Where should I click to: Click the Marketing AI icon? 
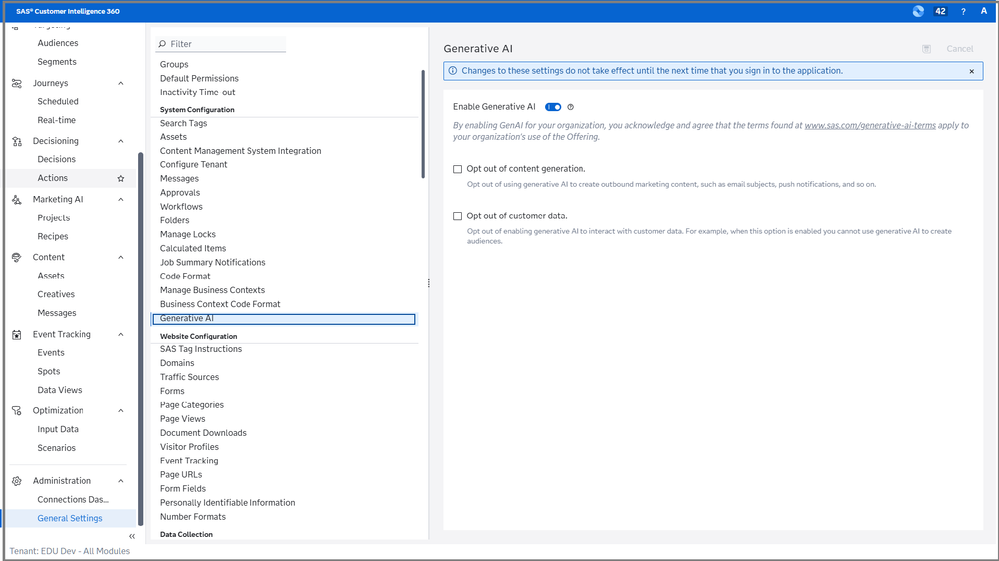click(17, 199)
